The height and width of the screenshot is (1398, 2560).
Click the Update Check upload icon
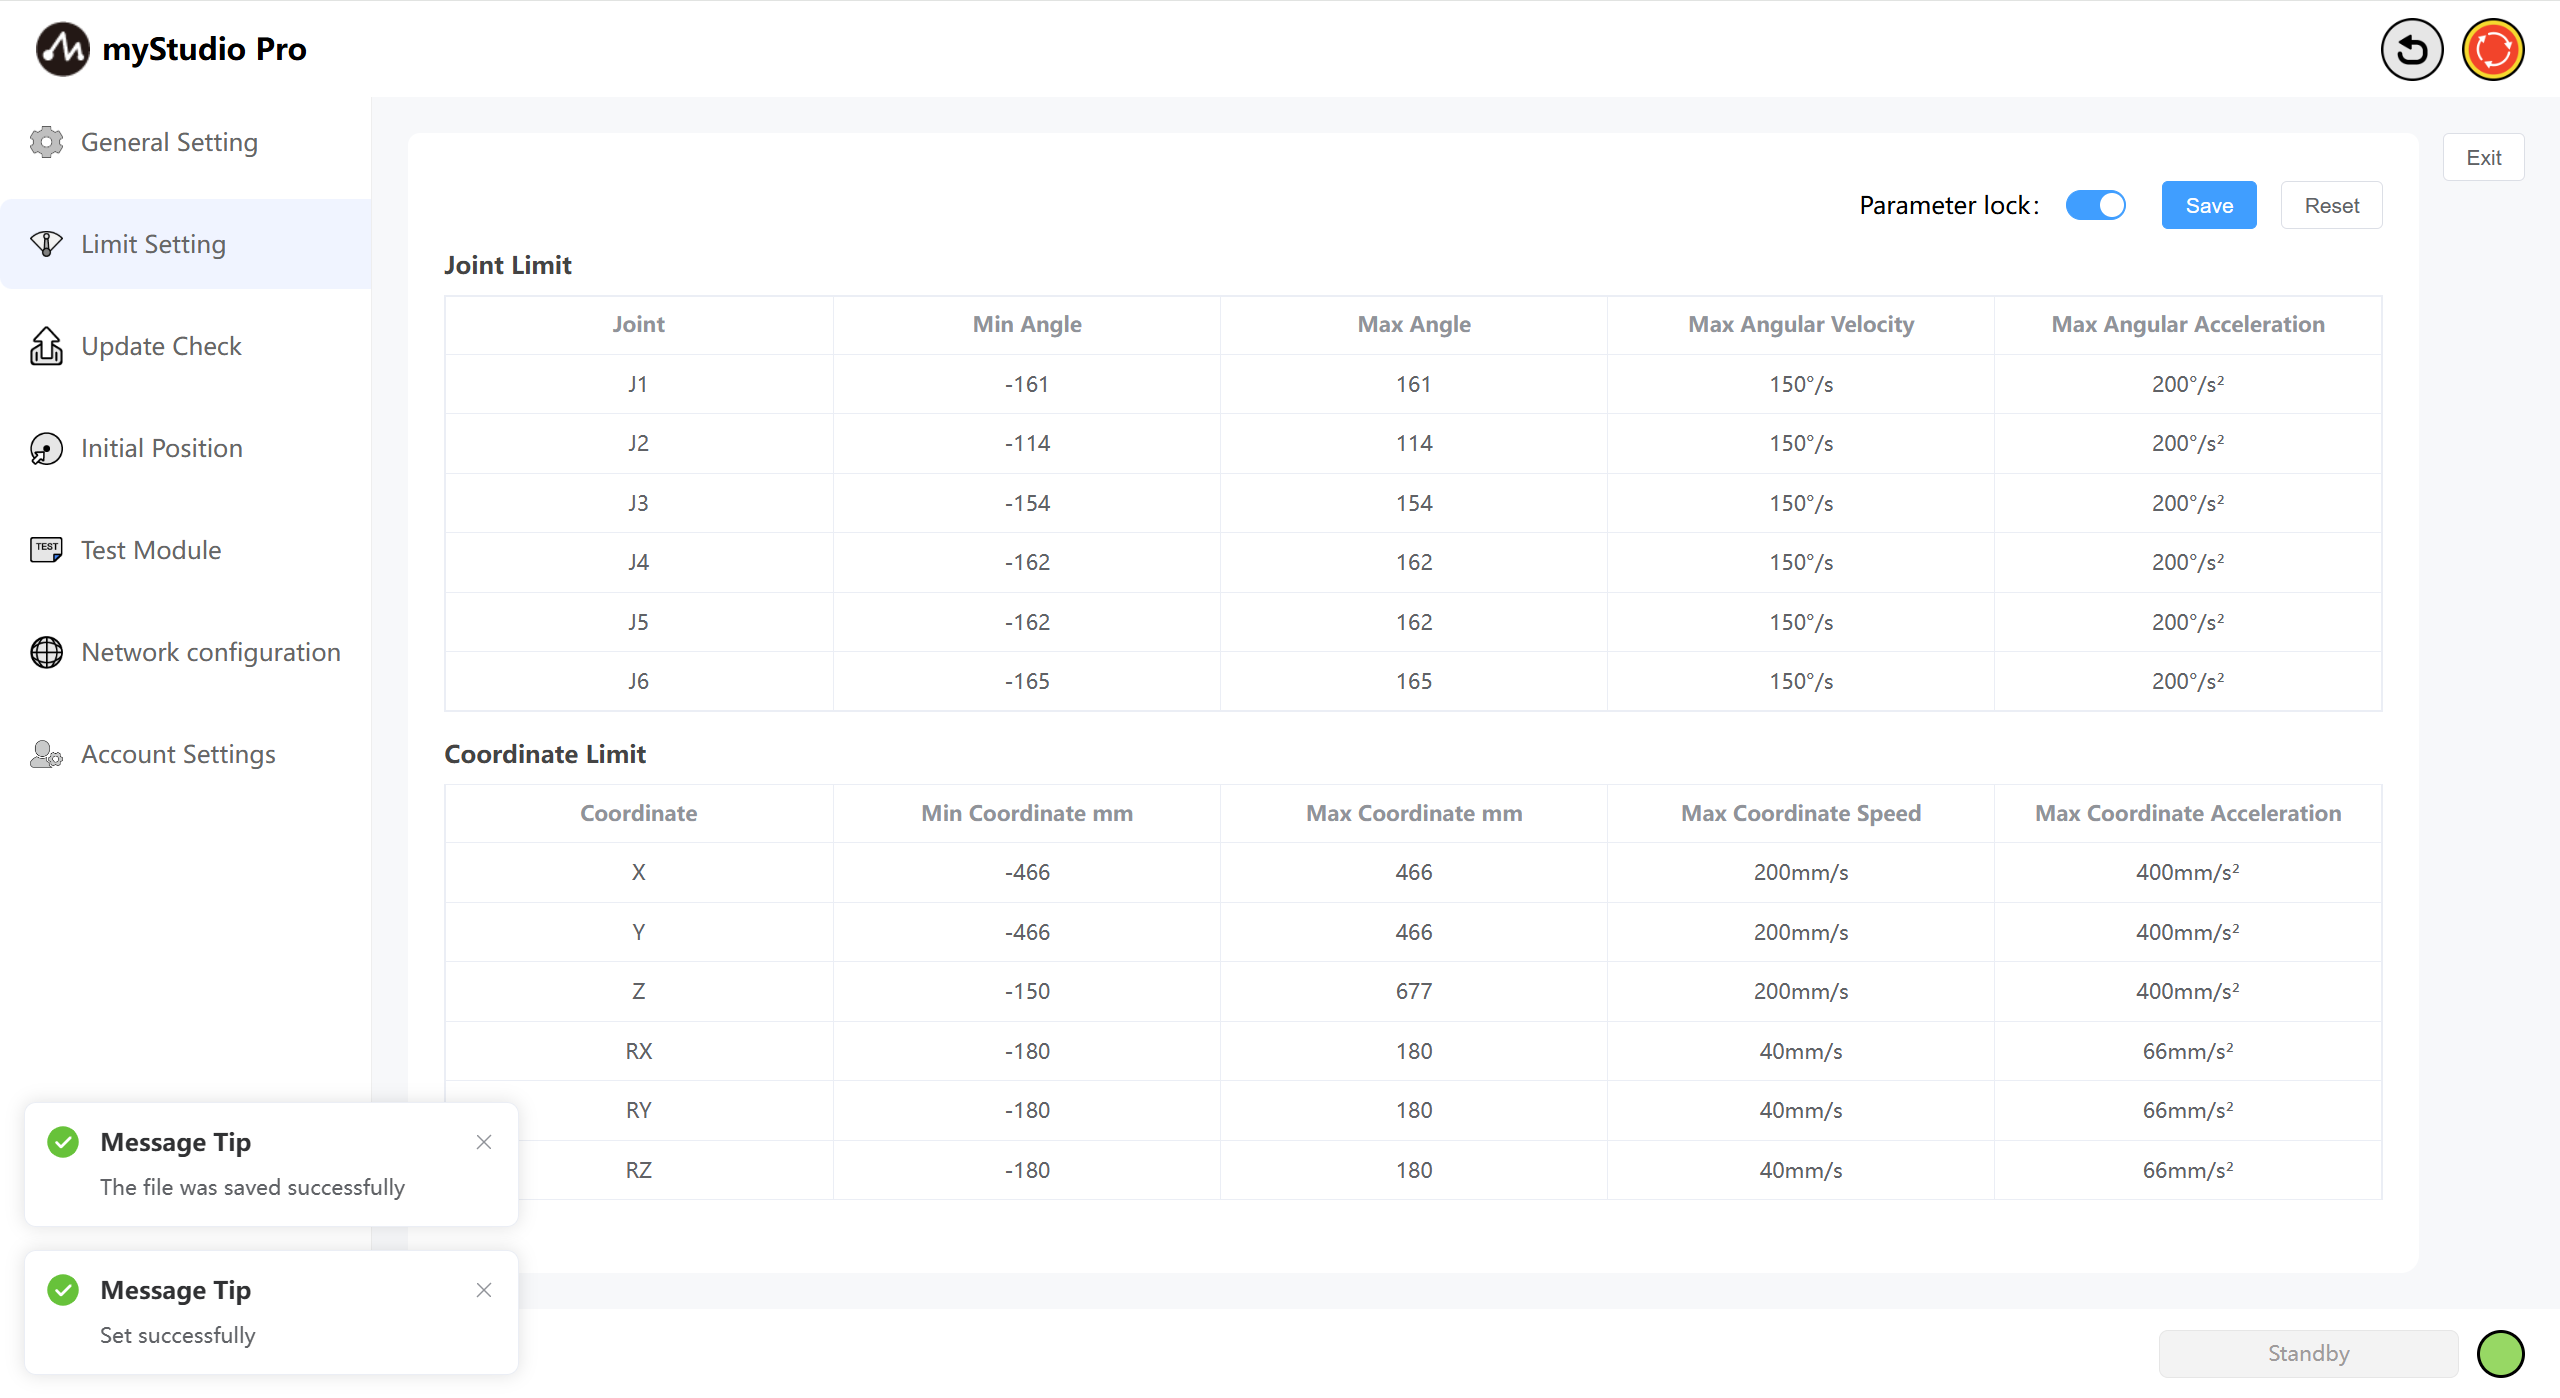click(x=46, y=346)
